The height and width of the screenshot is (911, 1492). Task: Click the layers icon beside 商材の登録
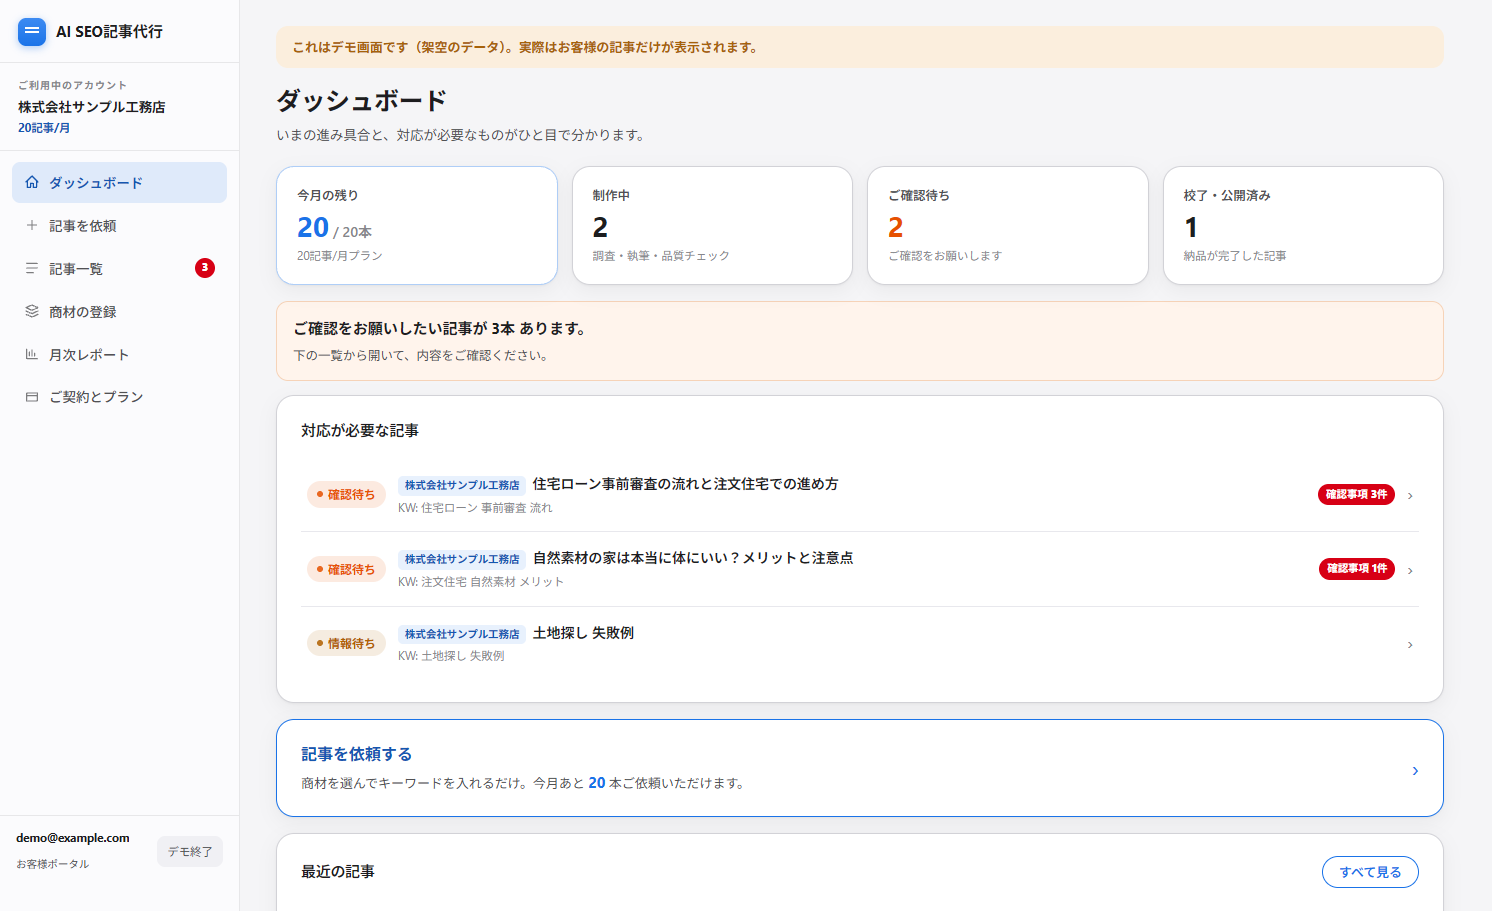32,311
